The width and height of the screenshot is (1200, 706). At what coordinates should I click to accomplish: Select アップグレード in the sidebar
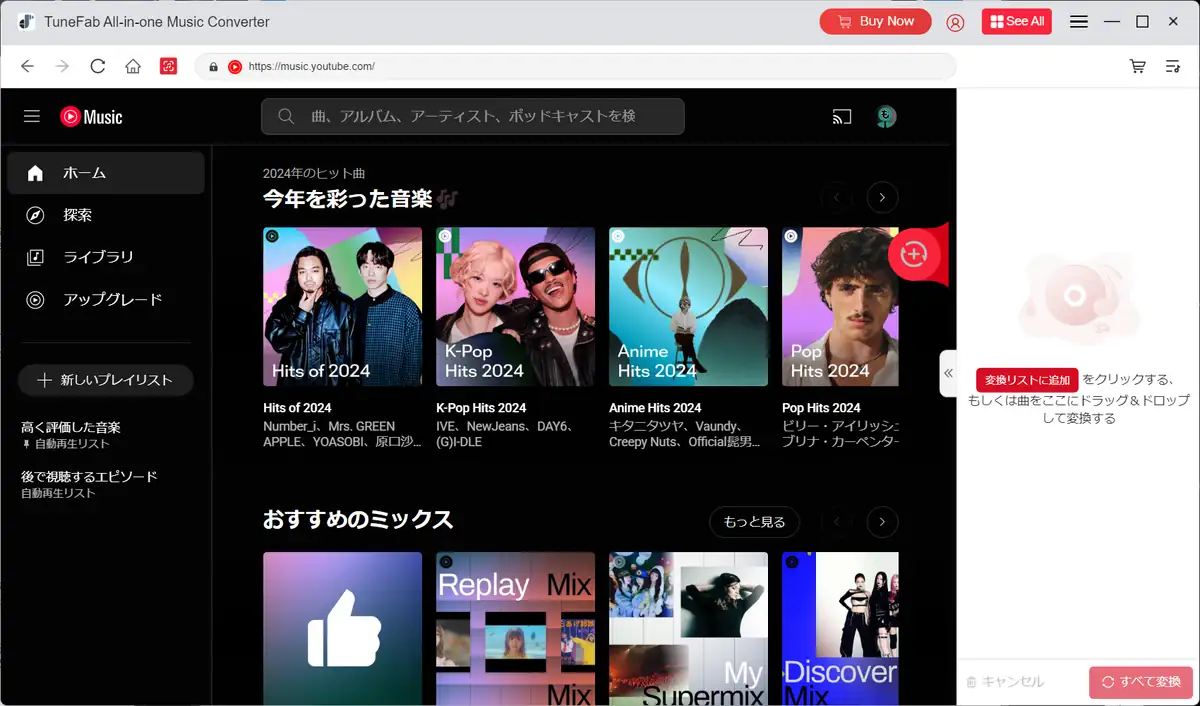coord(105,299)
